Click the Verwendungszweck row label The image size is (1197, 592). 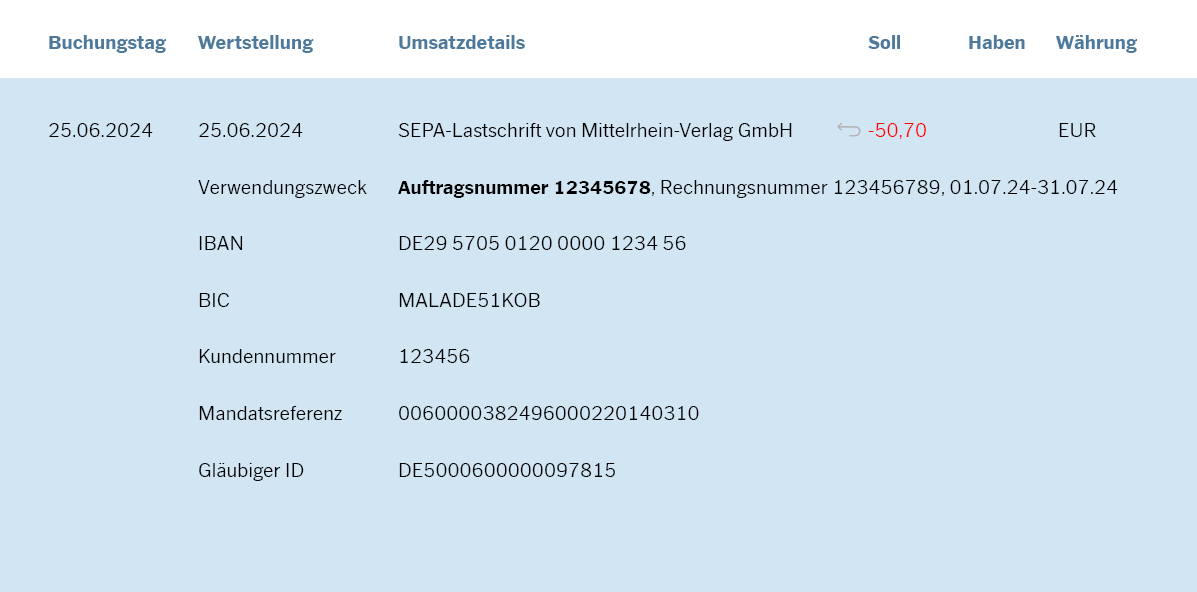pyautogui.click(x=282, y=188)
